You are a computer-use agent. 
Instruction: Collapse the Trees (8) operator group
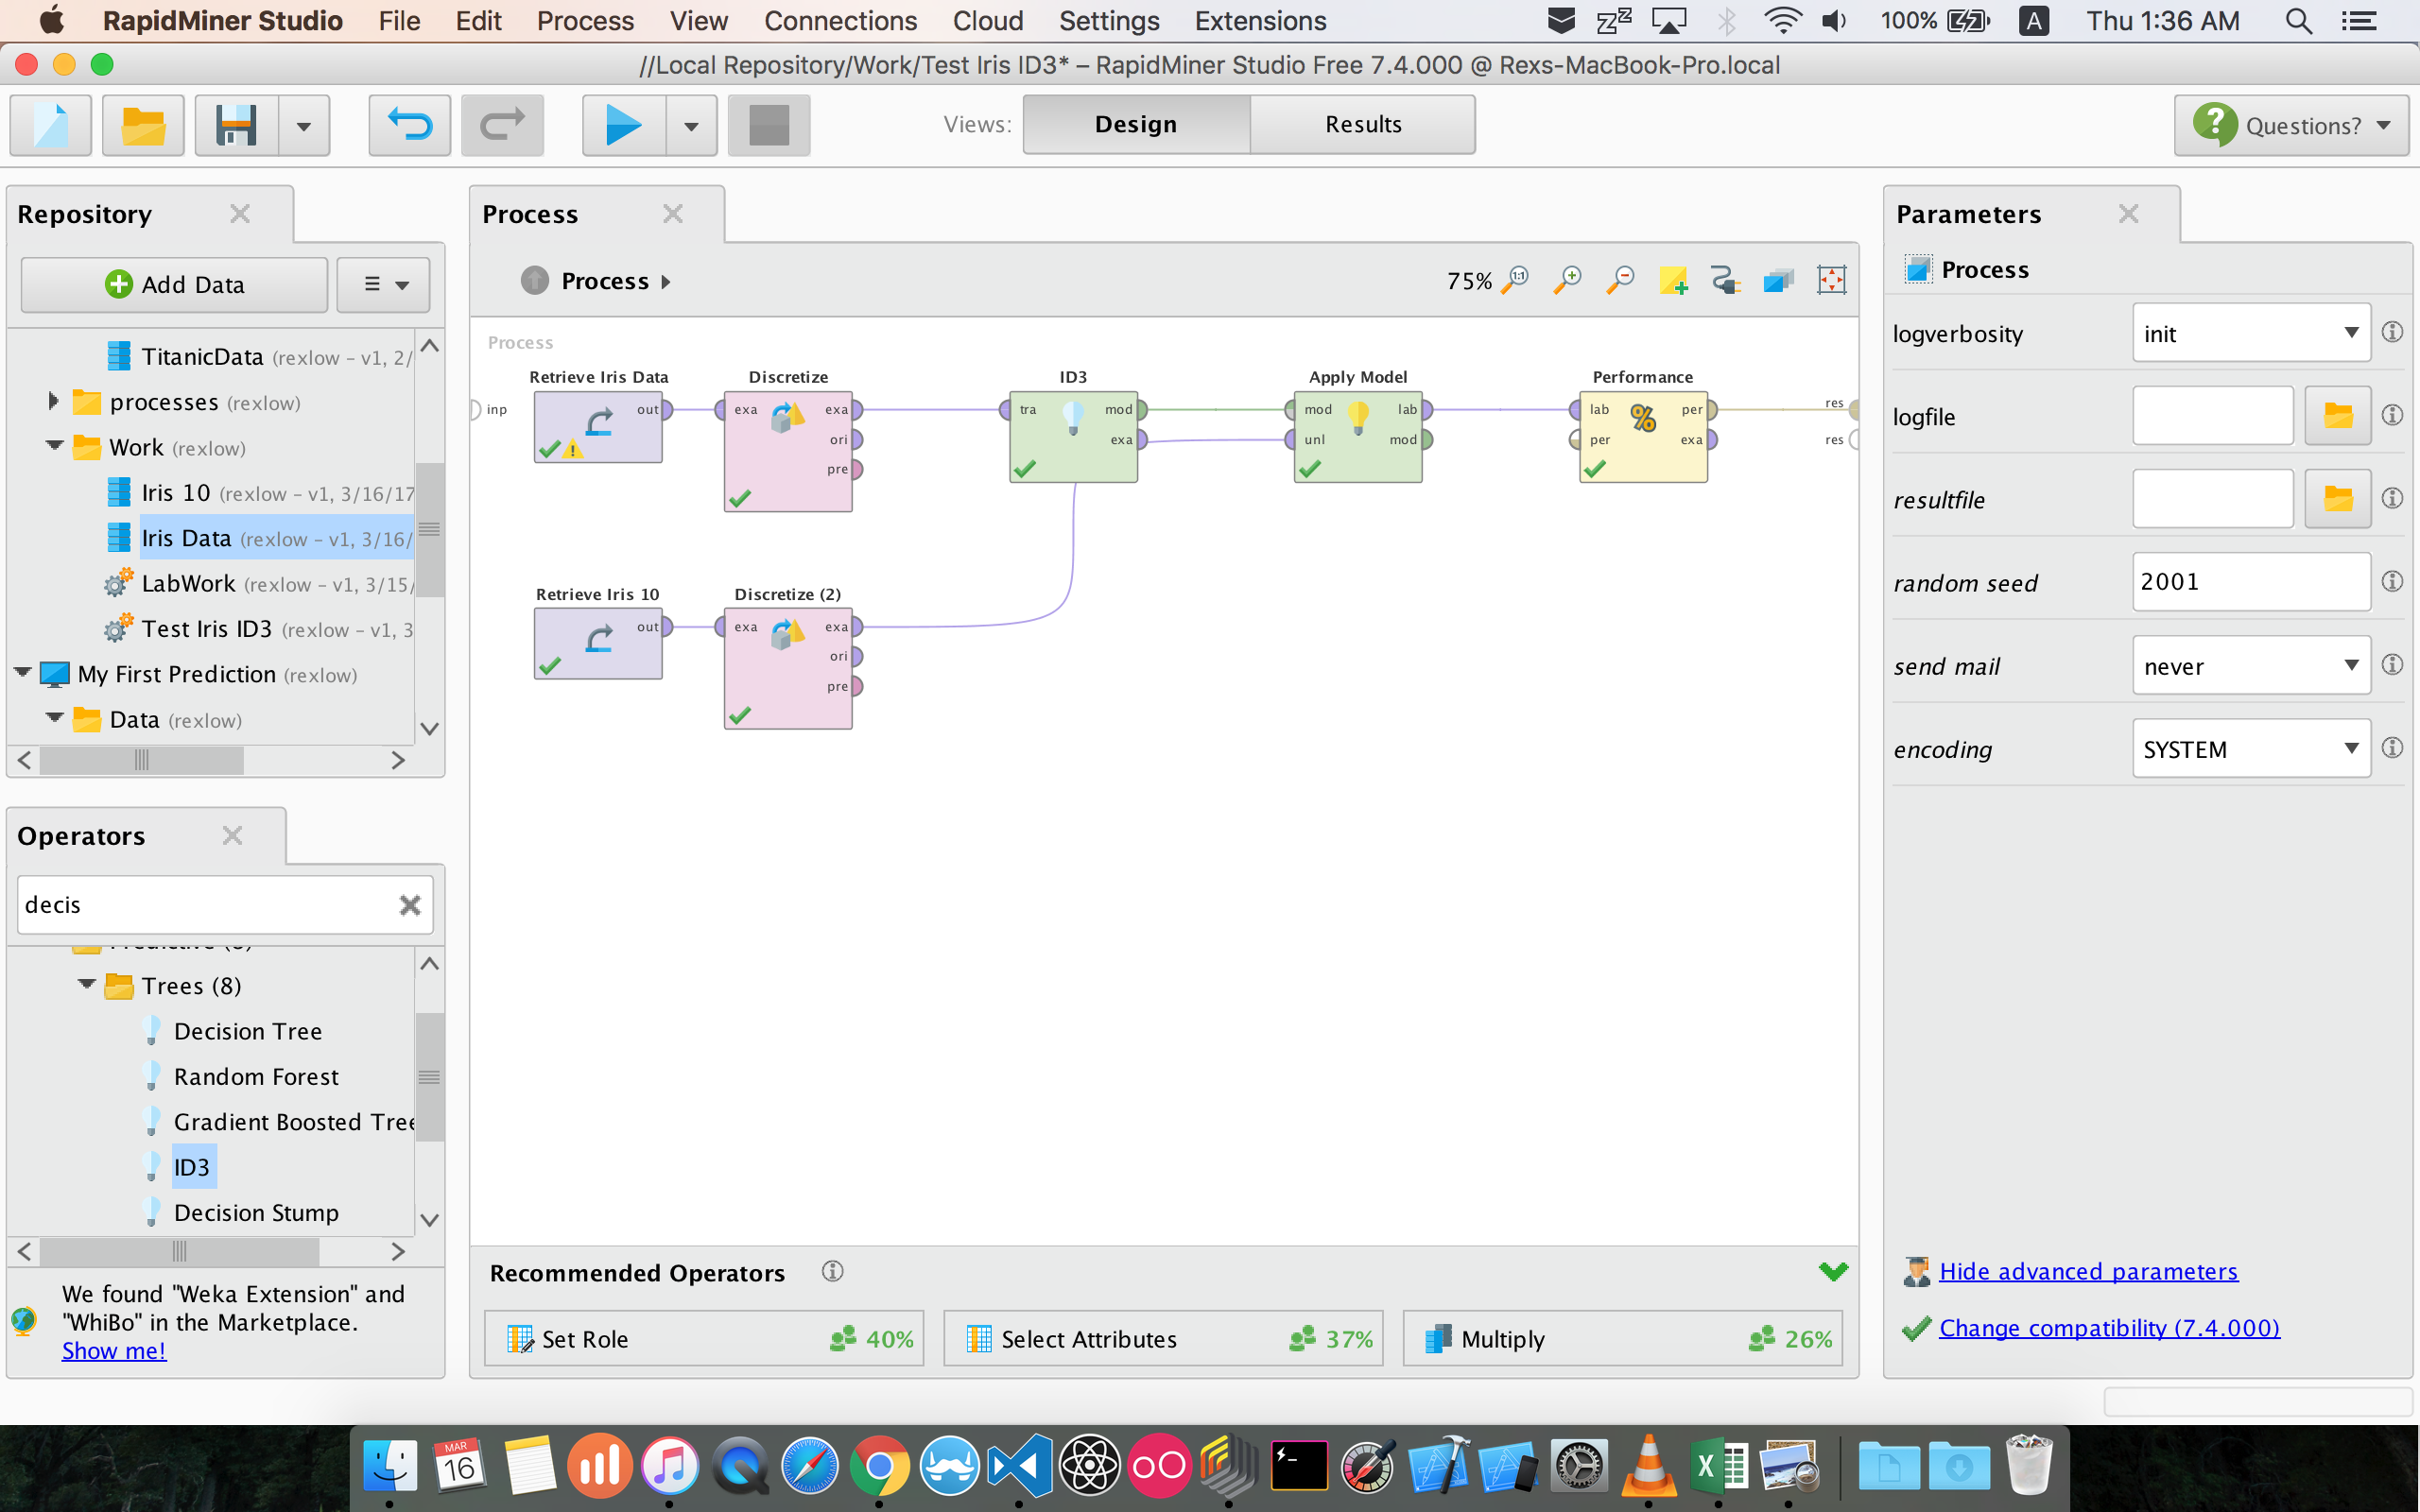tap(87, 985)
